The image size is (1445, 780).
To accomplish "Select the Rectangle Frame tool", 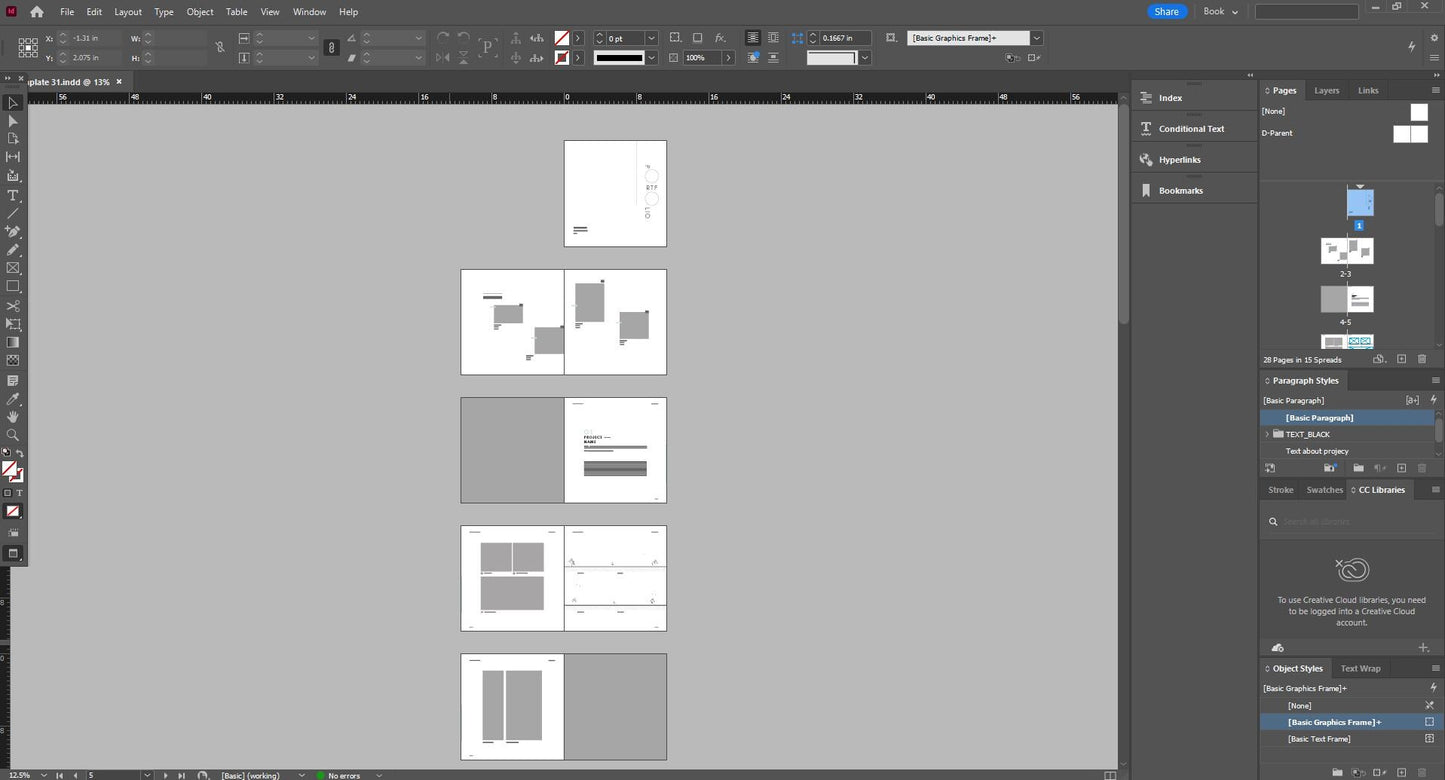I will pos(13,268).
